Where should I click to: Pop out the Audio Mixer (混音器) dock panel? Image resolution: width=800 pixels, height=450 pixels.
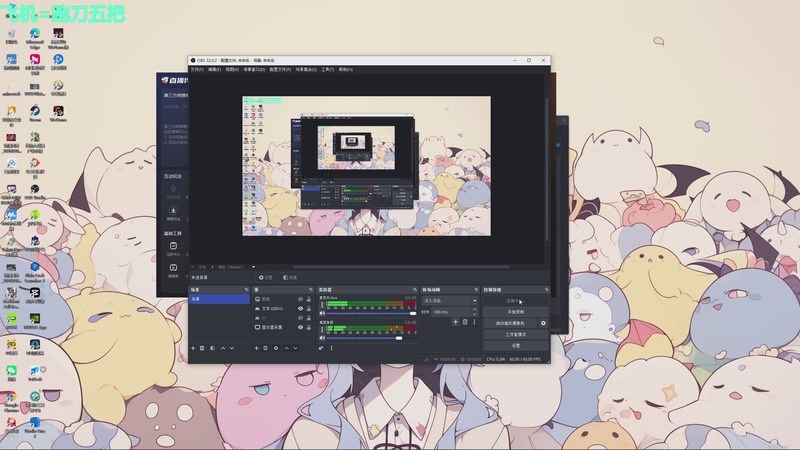[x=415, y=290]
